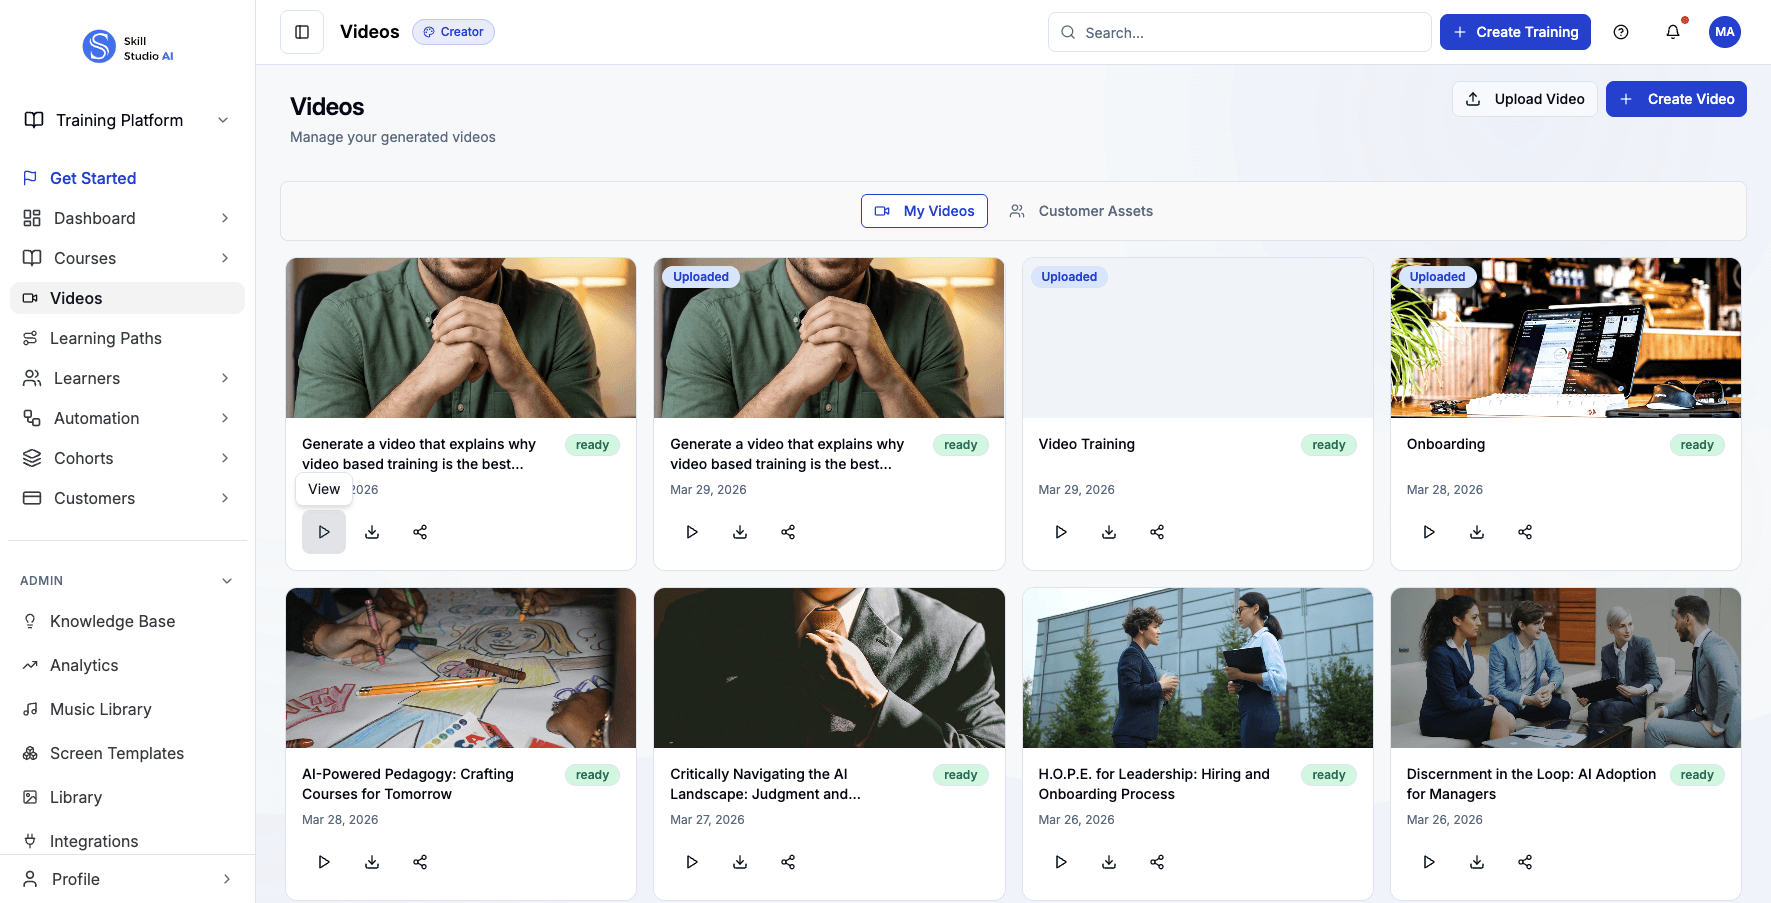
Task: Share the first 'Generate a video' card
Action: [420, 532]
